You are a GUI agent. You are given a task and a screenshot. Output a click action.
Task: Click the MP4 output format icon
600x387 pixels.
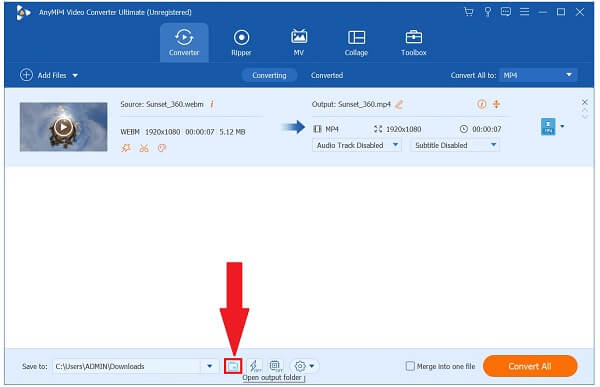[548, 127]
